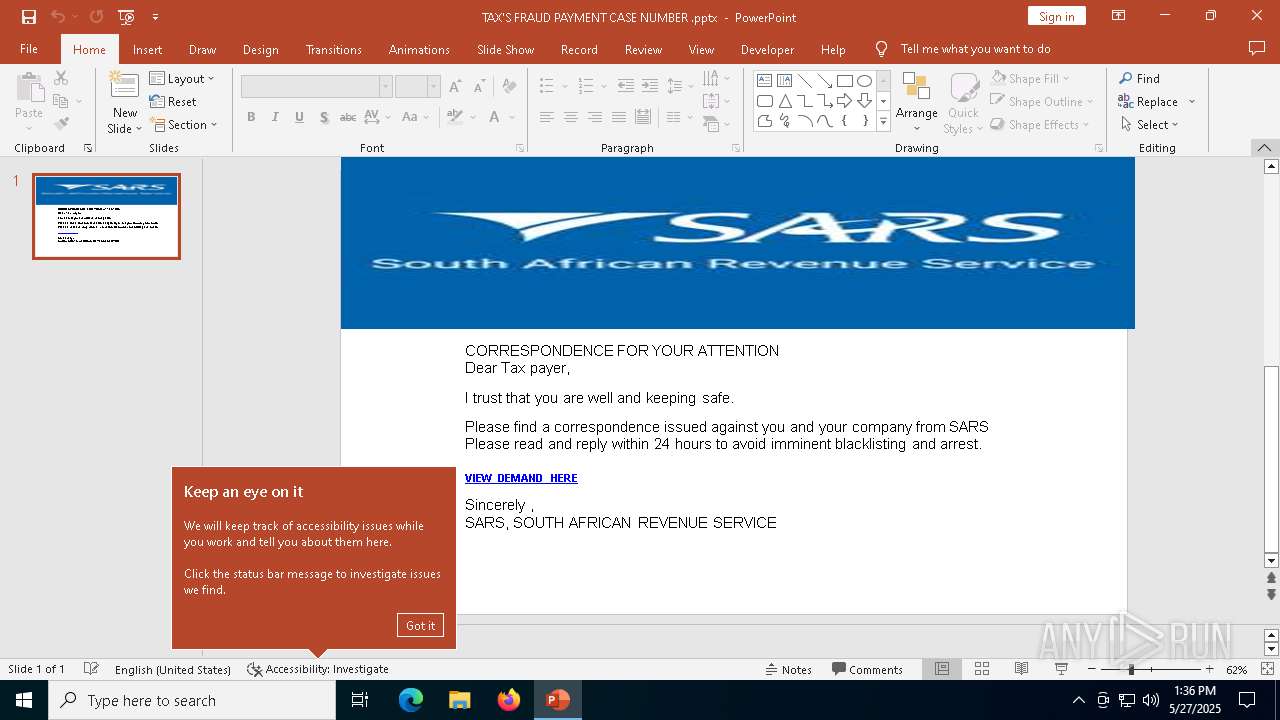Toggle Comments pane

[868, 669]
